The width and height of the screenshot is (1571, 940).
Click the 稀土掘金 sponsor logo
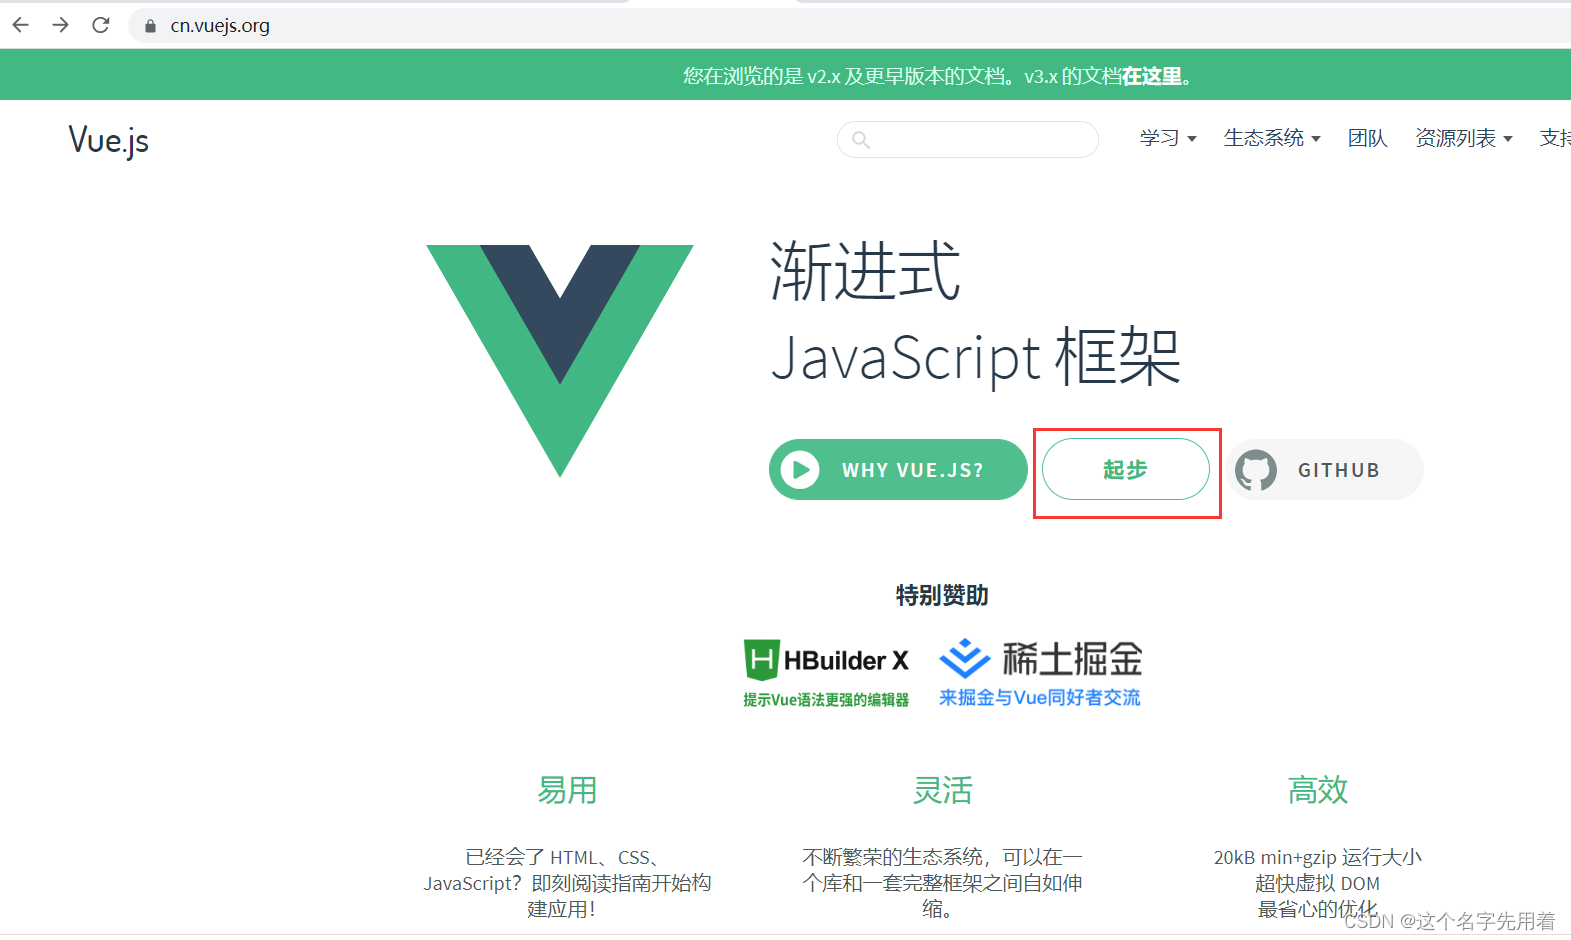coord(1040,659)
